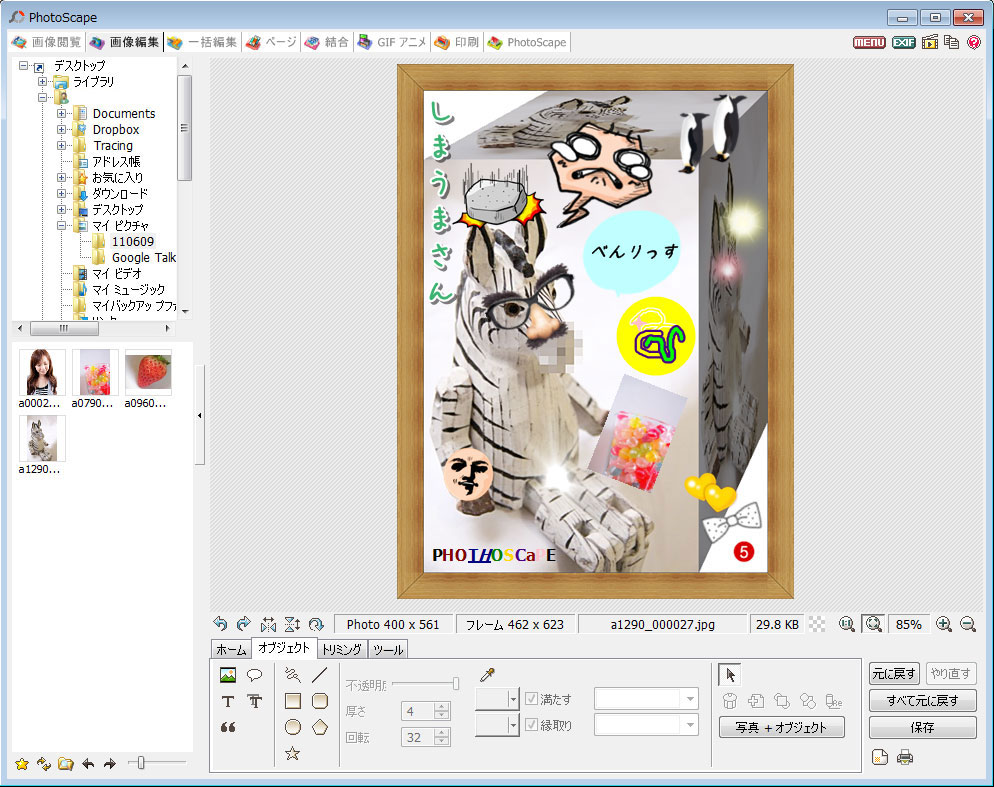
Task: Select the rich text tool
Action: point(255,701)
